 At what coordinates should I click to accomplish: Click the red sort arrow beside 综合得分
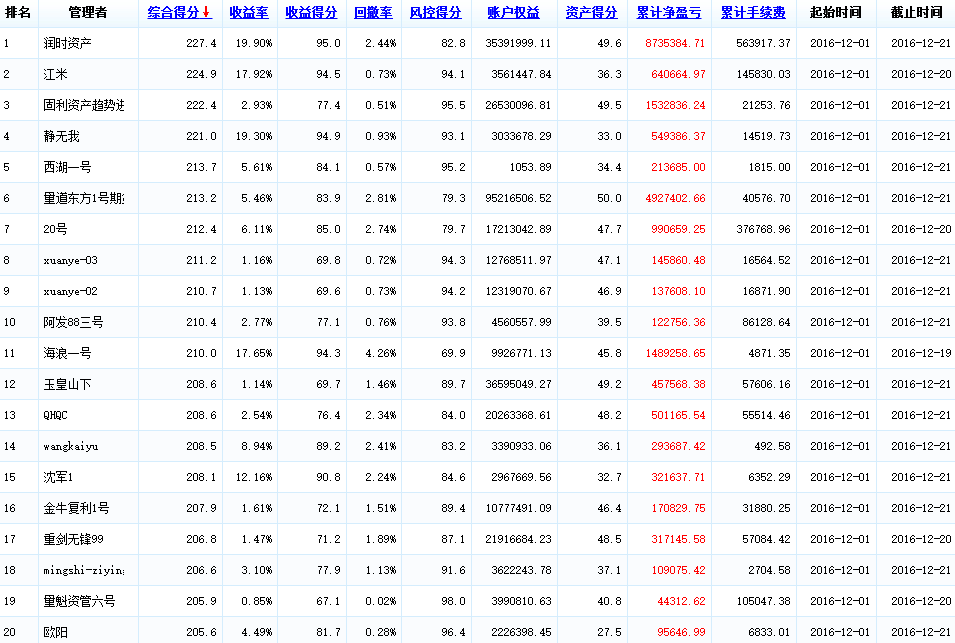(206, 12)
